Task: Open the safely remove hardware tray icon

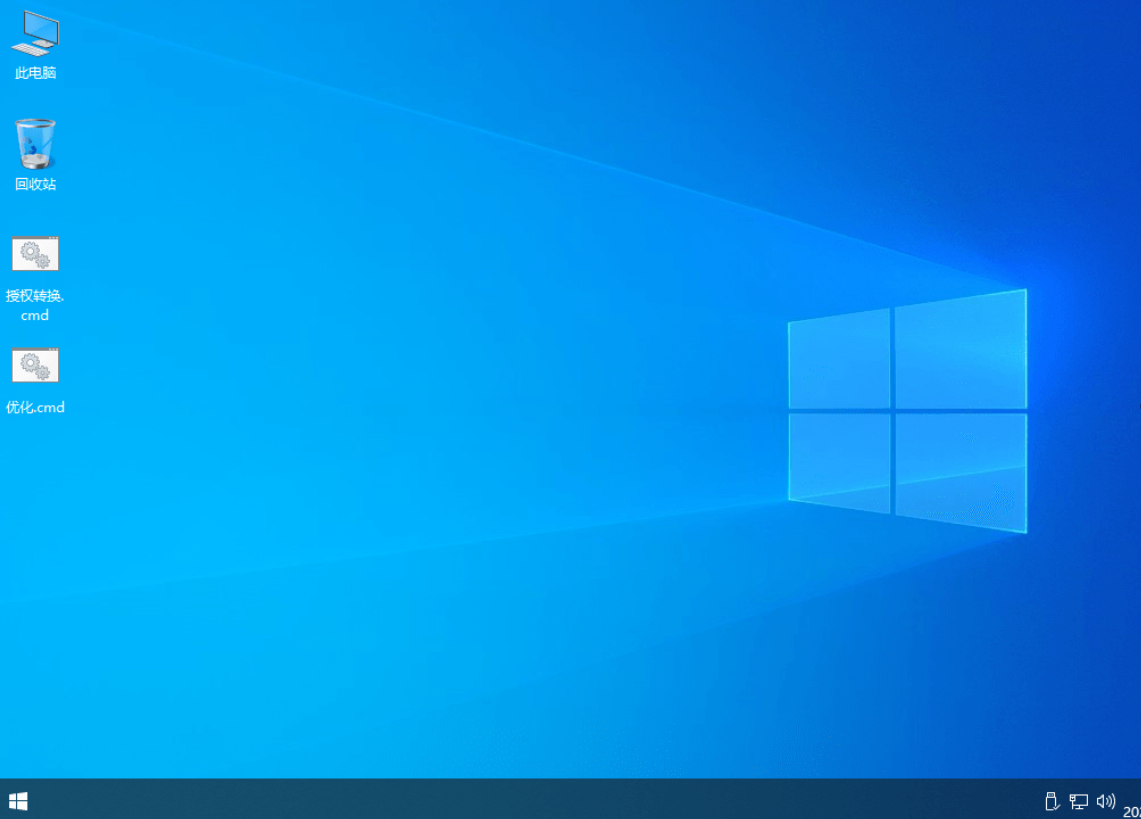Action: [1051, 801]
